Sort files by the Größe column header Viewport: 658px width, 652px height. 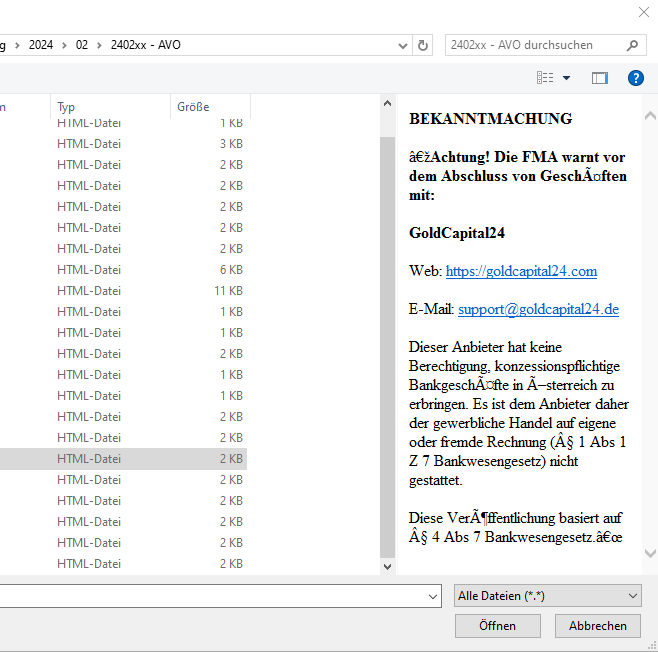coord(210,107)
